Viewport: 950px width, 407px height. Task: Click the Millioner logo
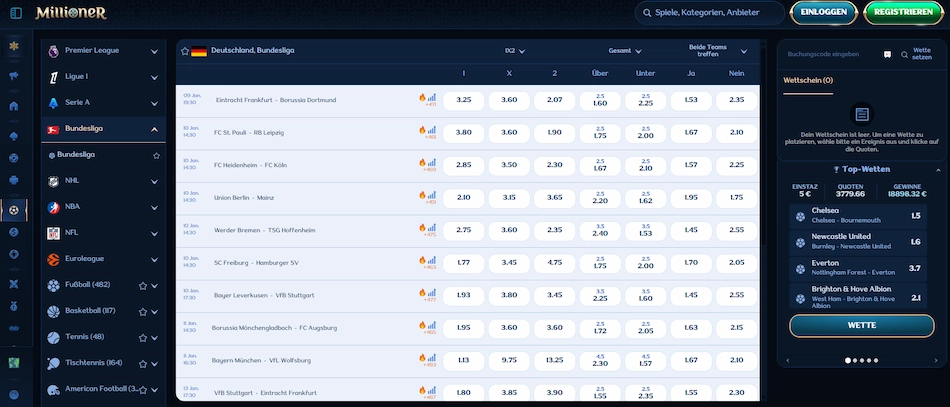coord(71,13)
